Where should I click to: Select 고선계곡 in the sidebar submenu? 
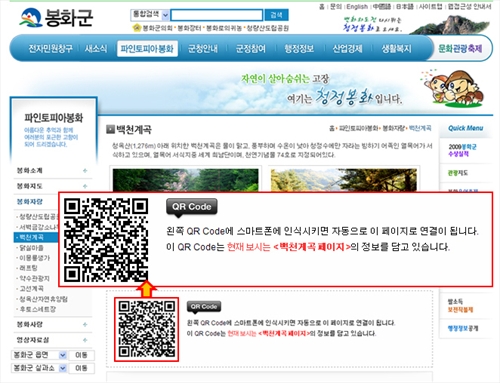pyautogui.click(x=31, y=289)
